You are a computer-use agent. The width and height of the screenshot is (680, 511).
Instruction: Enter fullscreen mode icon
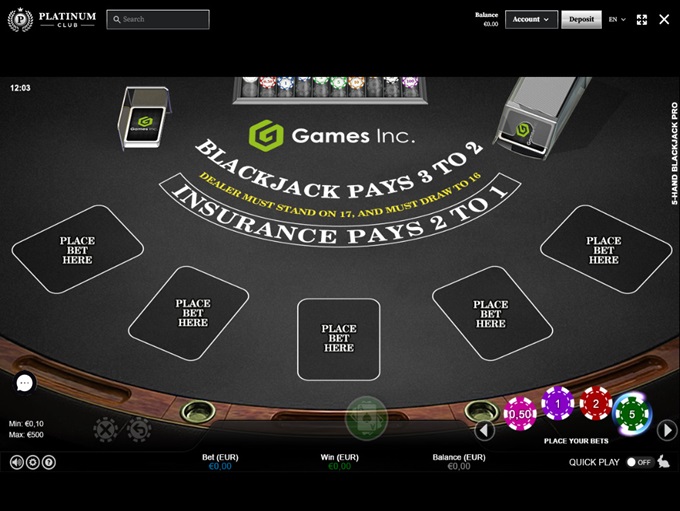[x=642, y=20]
